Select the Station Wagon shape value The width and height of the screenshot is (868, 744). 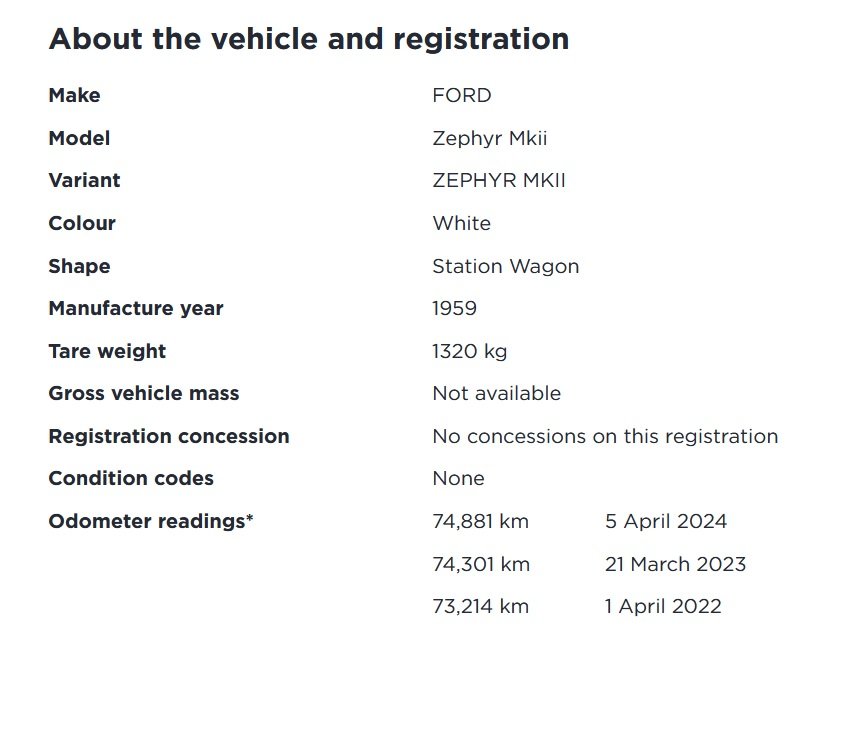coord(506,267)
